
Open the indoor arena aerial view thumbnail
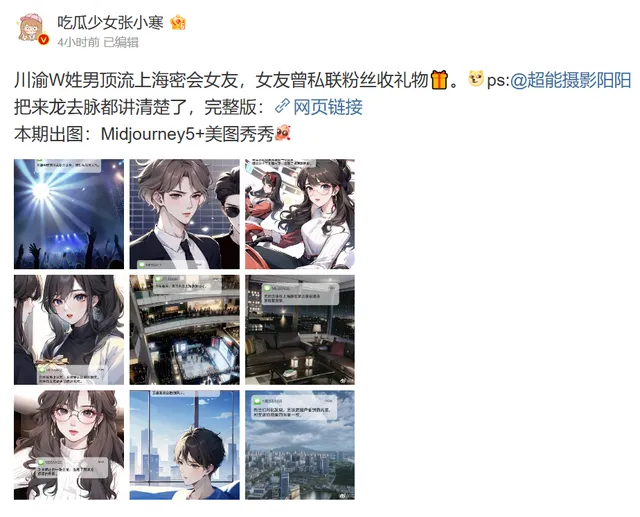(x=184, y=330)
